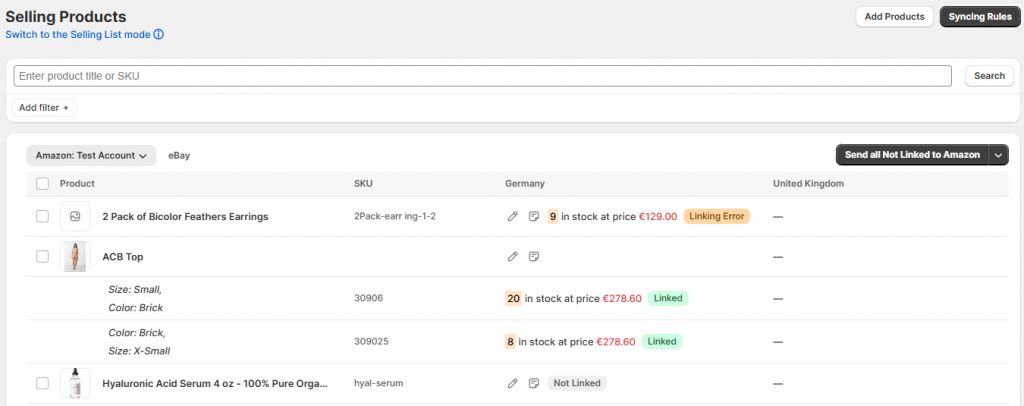Open note icon for Hyaluronic Acid Serum

tap(534, 383)
